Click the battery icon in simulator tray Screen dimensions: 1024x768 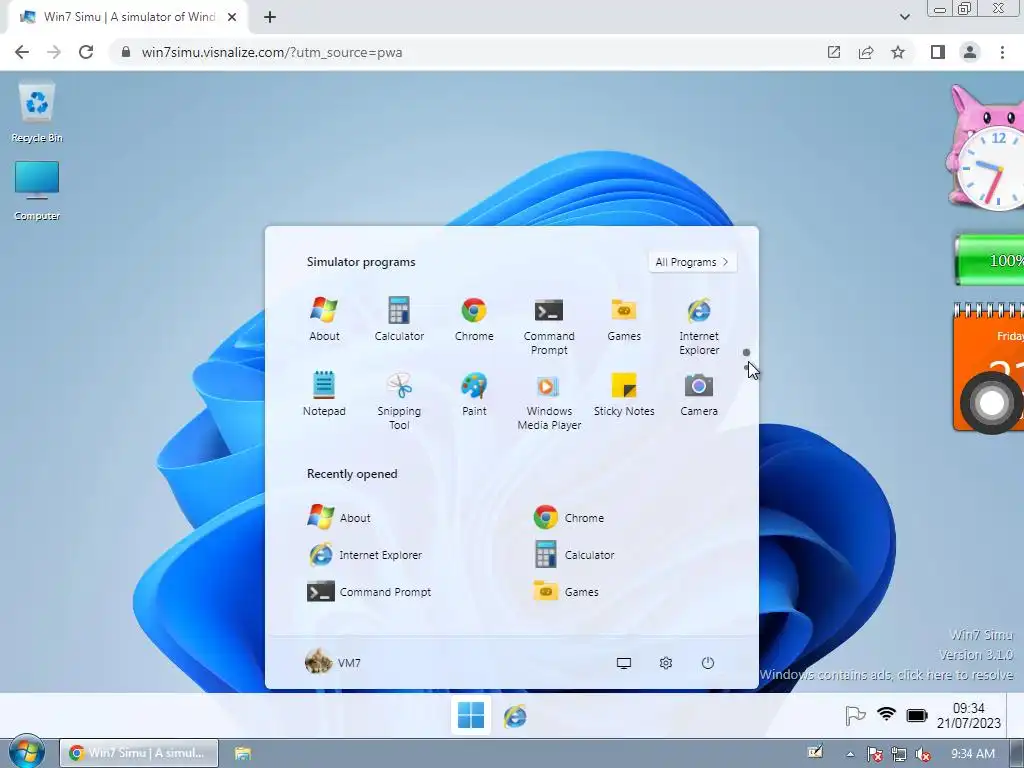(917, 715)
